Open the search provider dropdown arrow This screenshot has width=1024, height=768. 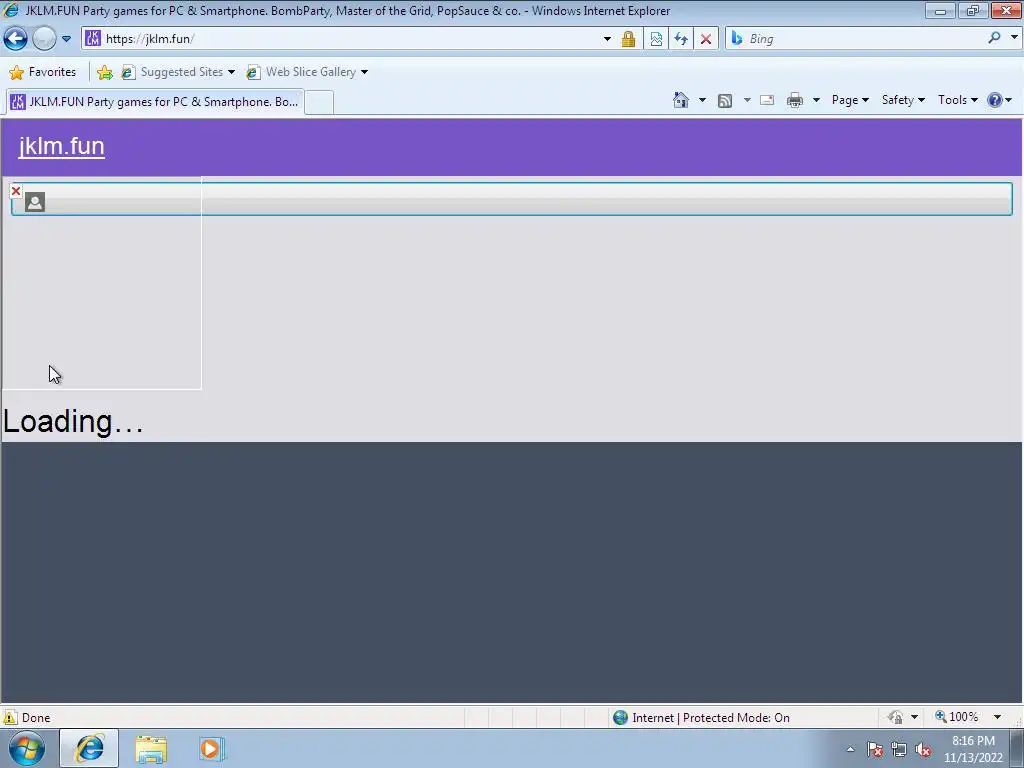(x=1014, y=38)
